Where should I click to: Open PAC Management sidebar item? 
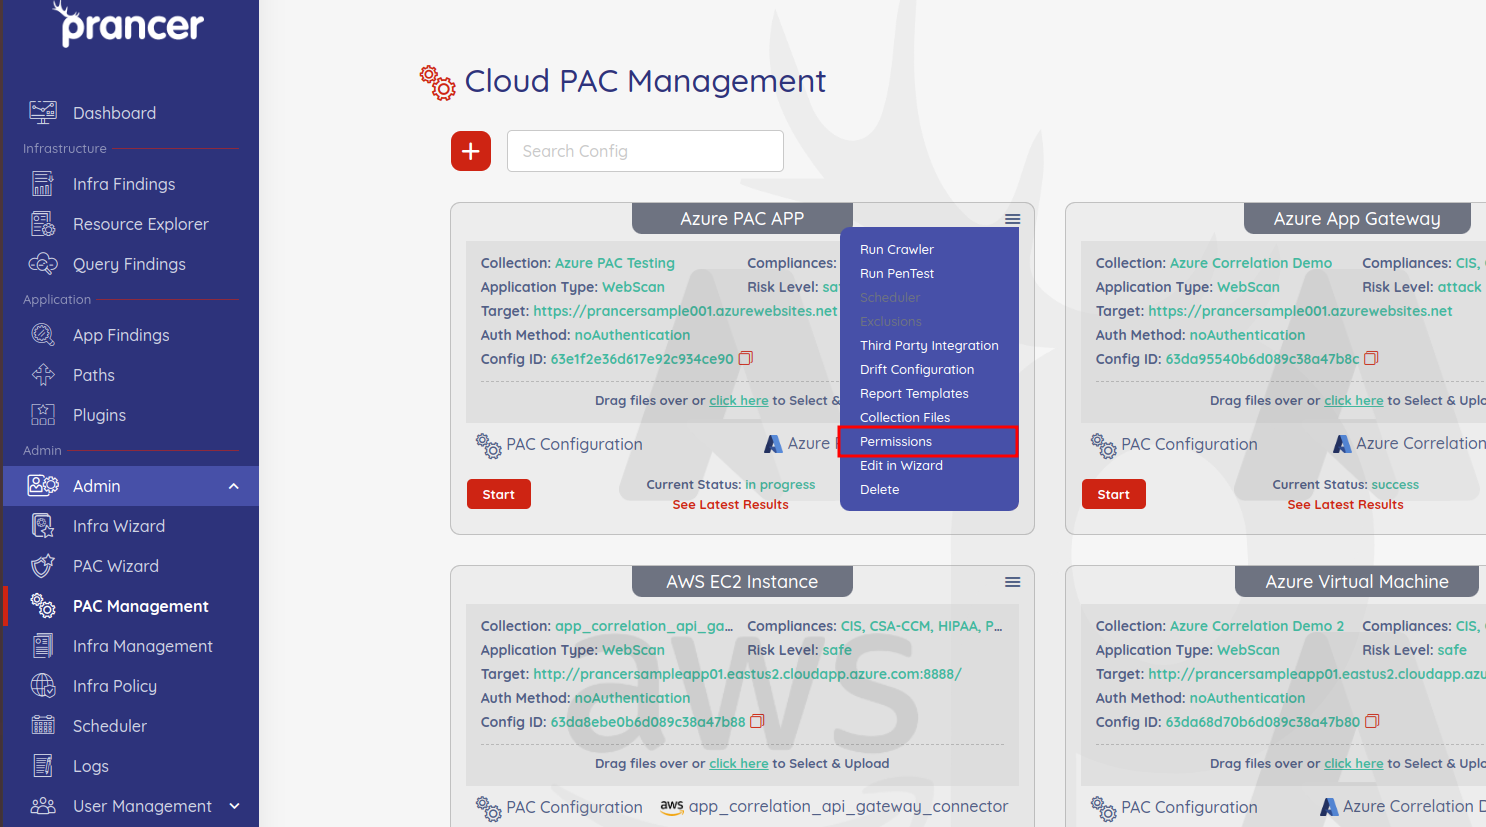130,606
